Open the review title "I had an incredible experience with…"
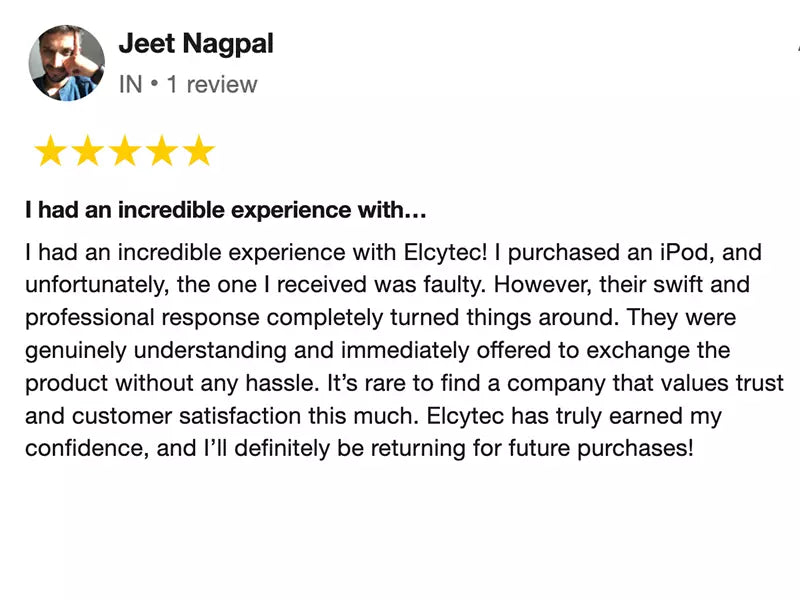 point(226,211)
